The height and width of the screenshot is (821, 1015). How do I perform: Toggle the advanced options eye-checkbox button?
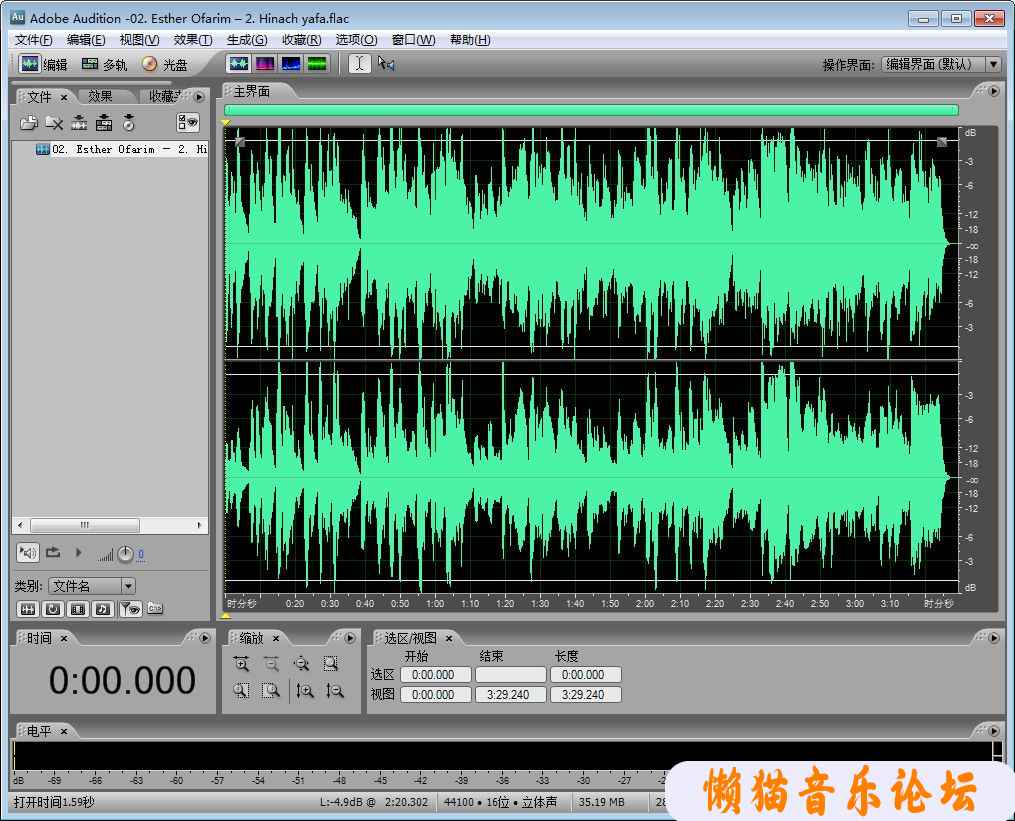click(x=188, y=122)
